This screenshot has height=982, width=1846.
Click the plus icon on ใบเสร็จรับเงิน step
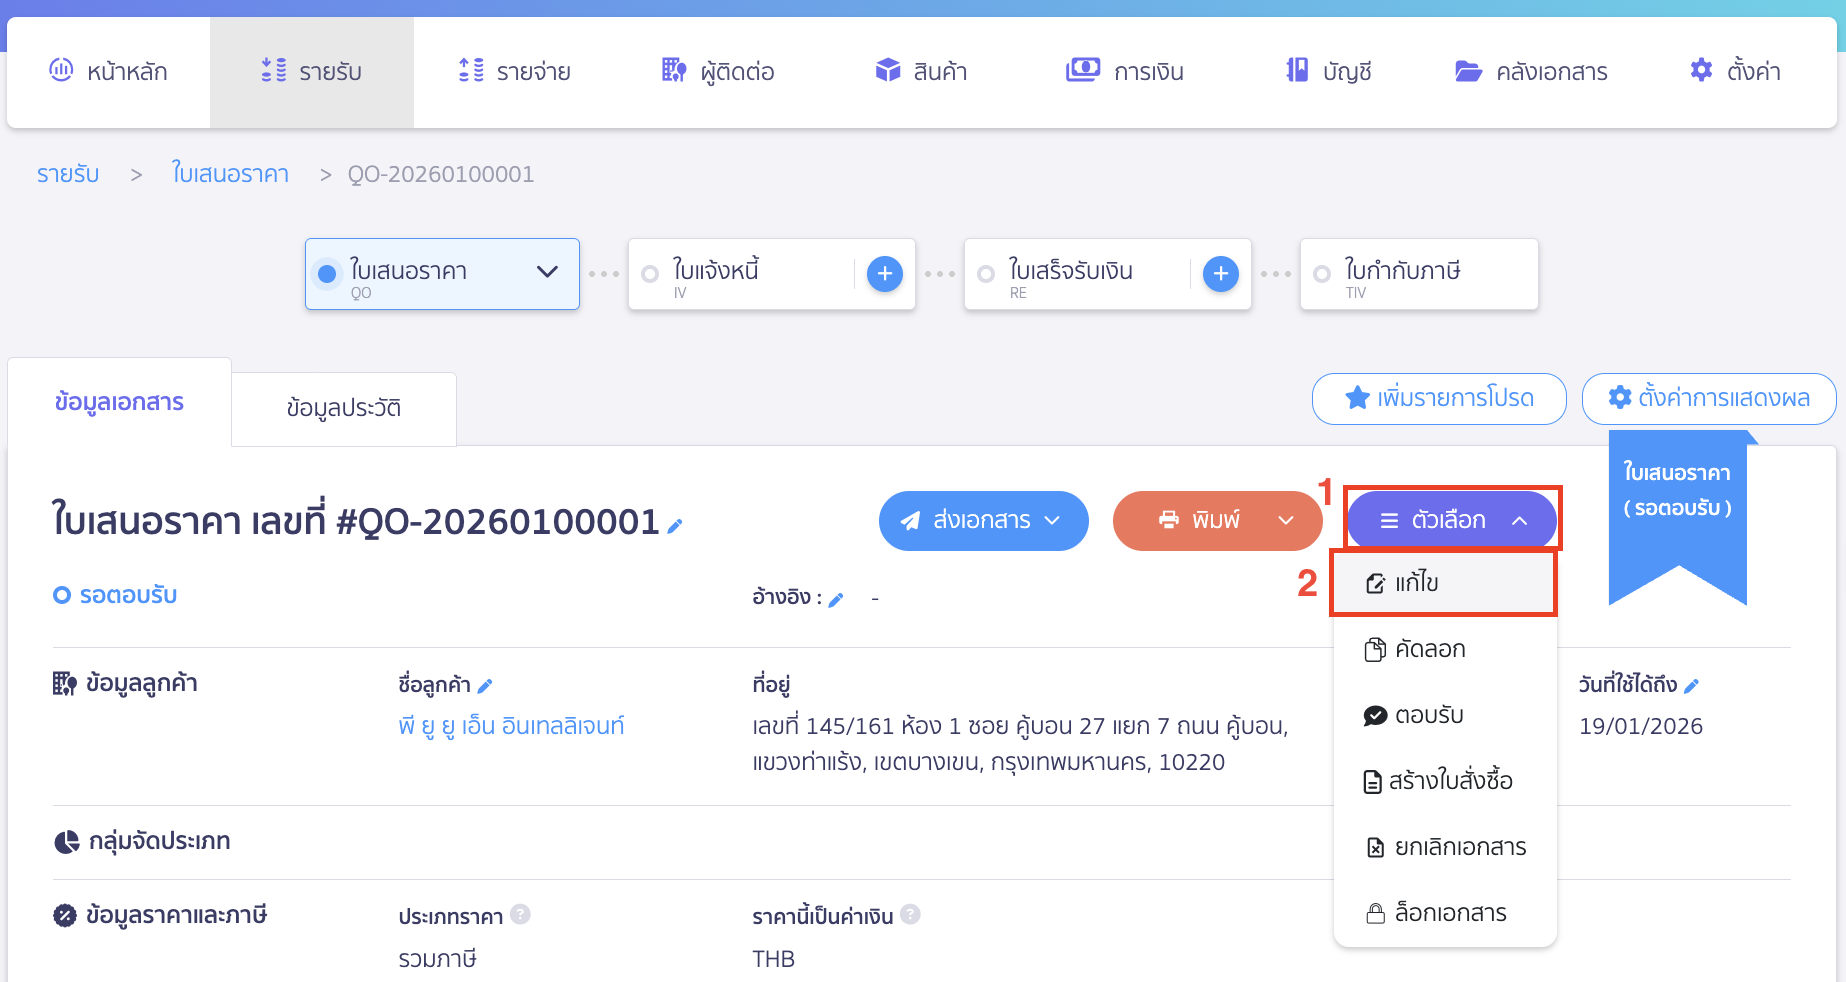click(x=1220, y=274)
